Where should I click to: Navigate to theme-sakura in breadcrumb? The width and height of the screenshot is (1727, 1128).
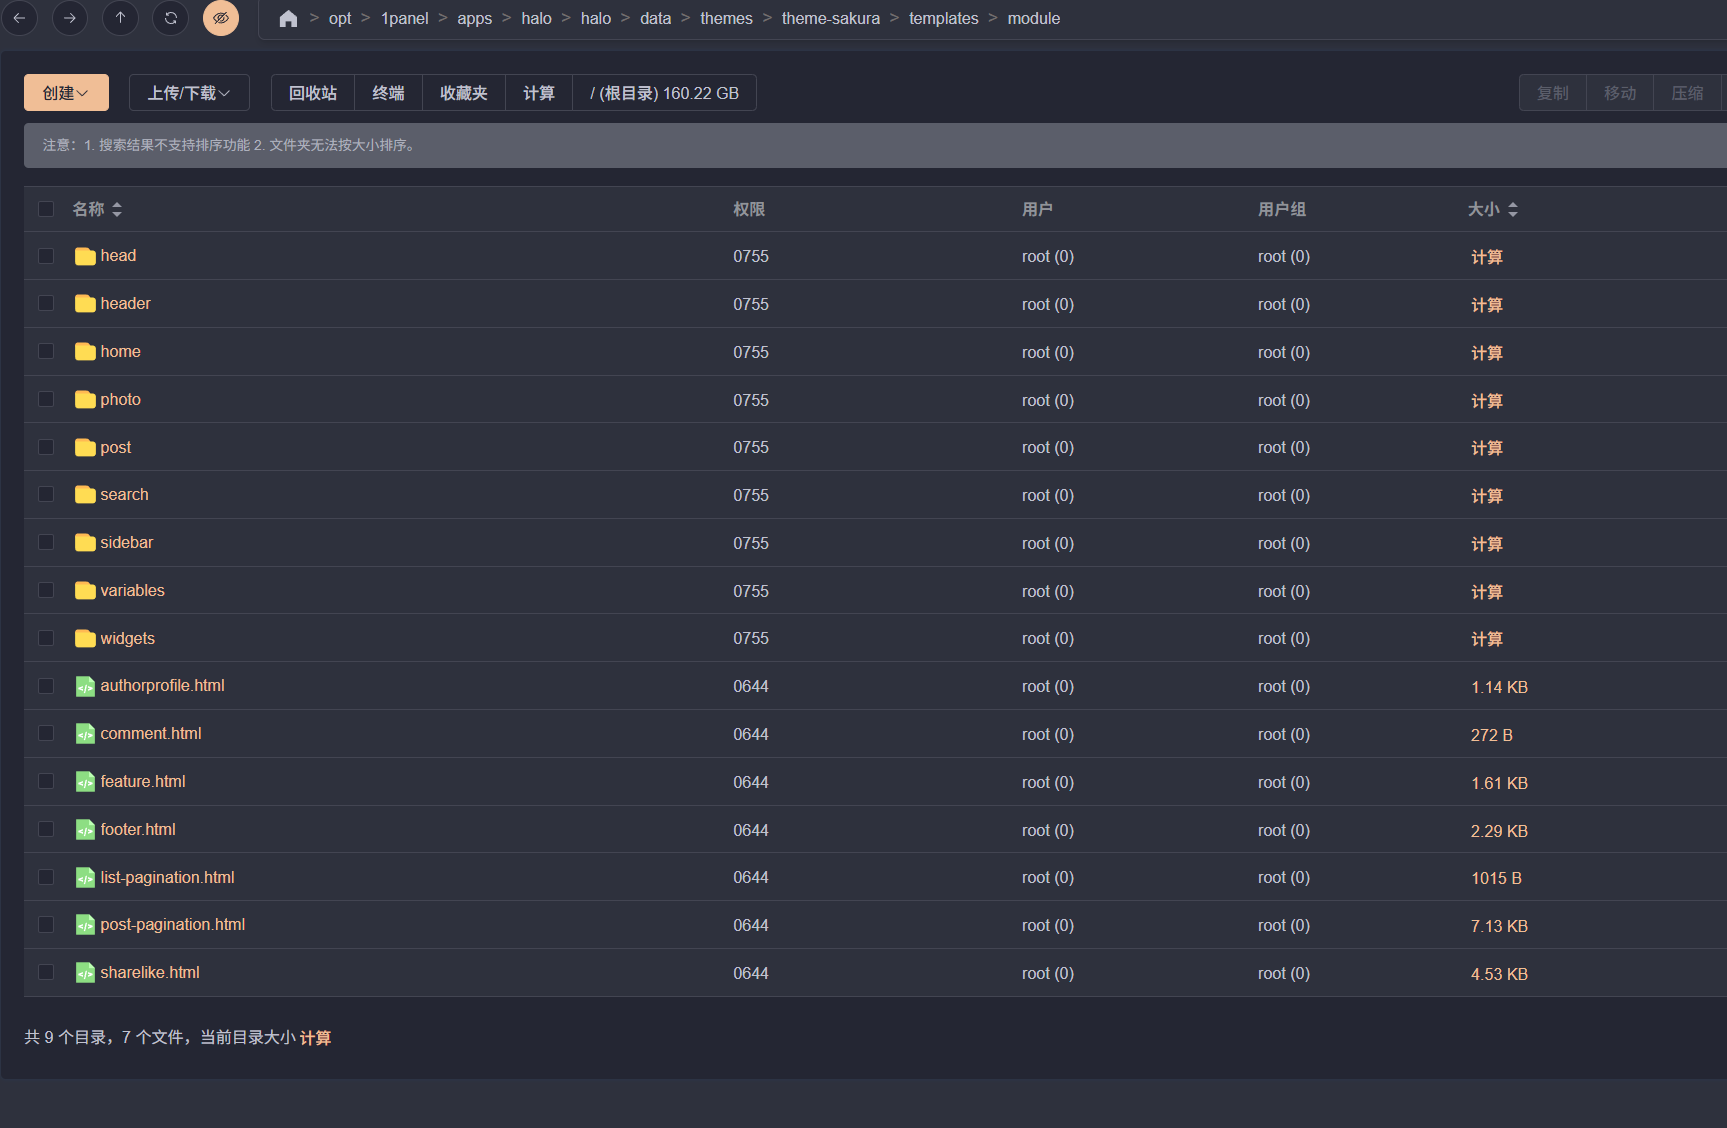pyautogui.click(x=830, y=19)
